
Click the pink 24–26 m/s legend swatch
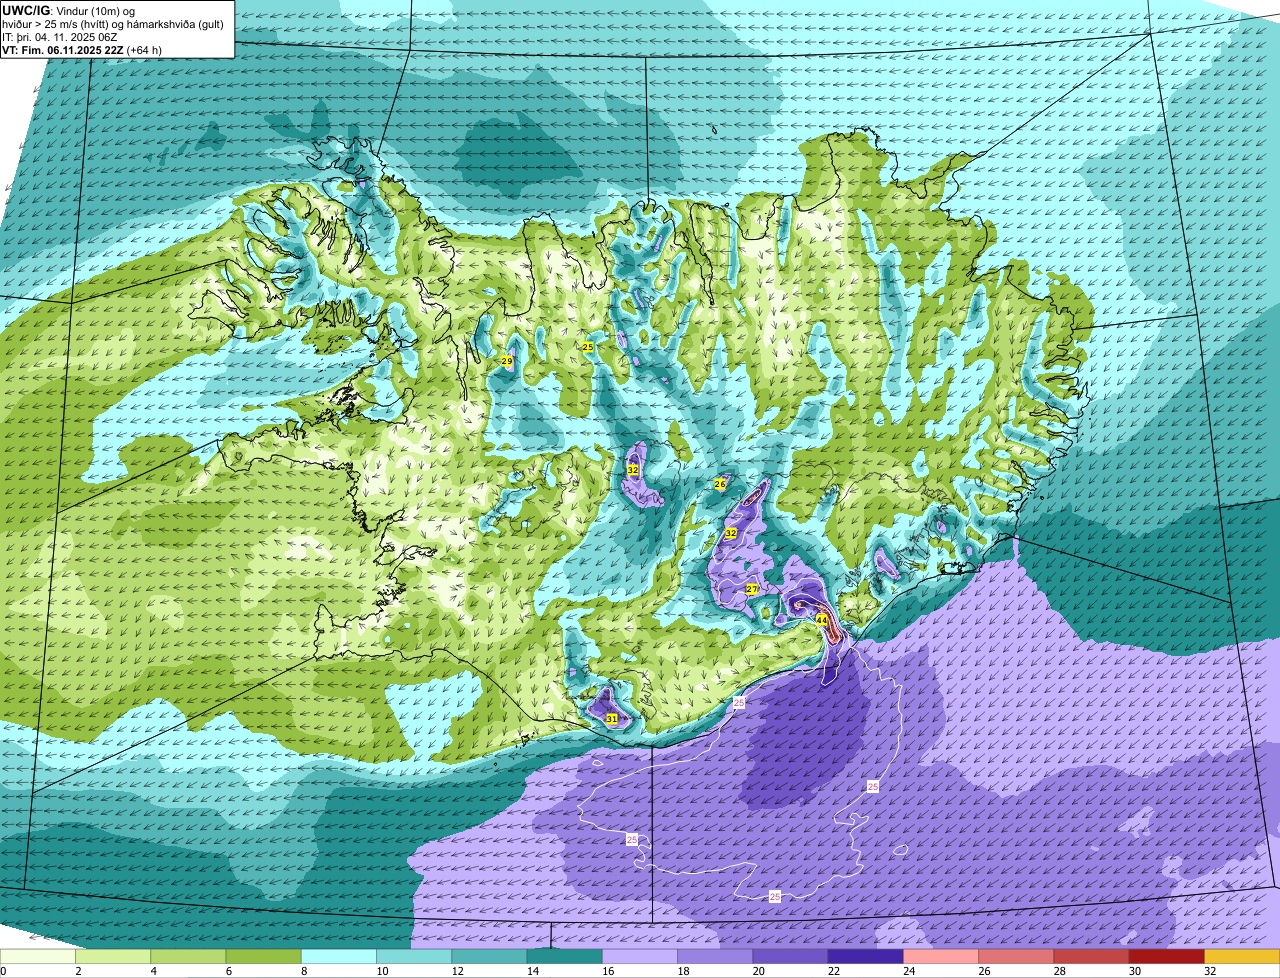[x=941, y=957]
